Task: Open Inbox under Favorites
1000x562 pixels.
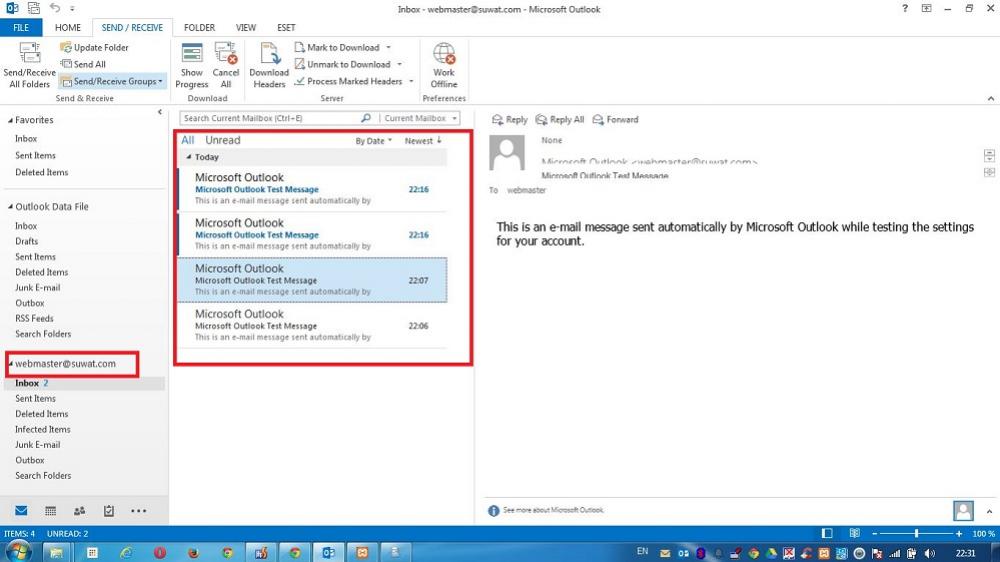Action: pos(26,138)
